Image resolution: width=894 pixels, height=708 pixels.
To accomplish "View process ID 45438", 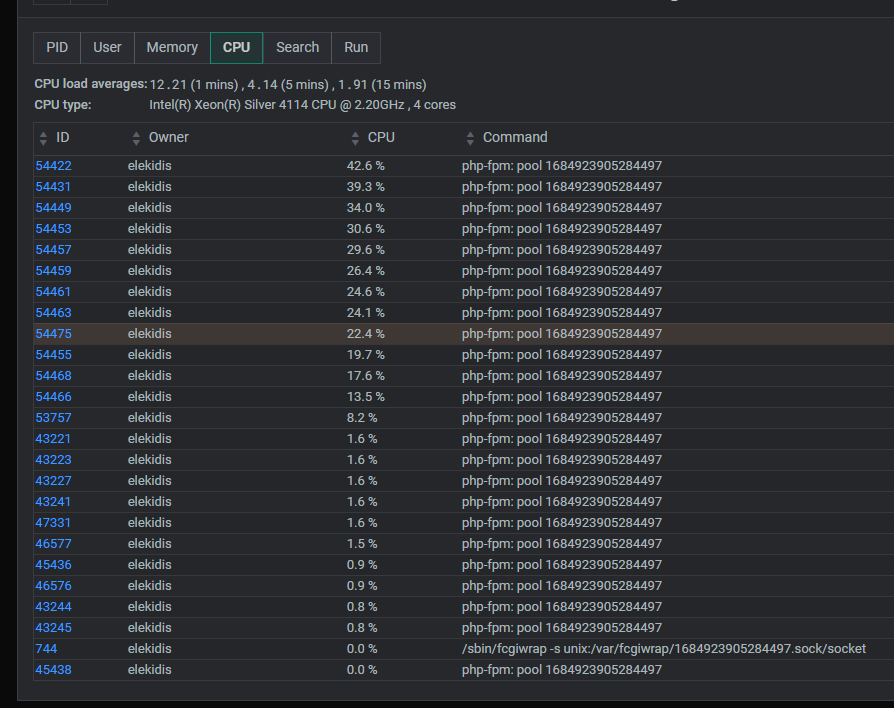I will click(54, 670).
